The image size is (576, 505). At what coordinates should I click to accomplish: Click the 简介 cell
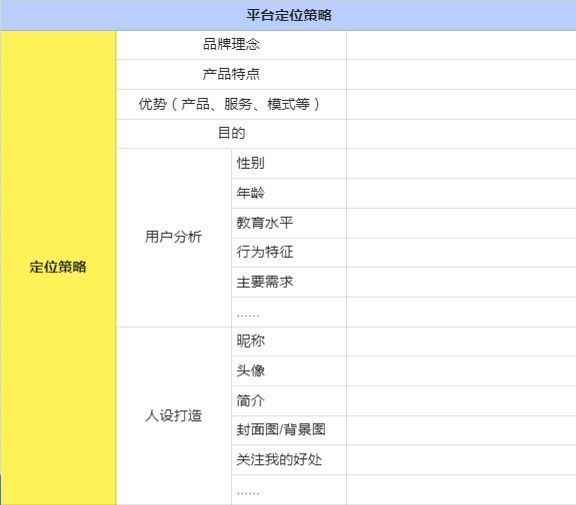pyautogui.click(x=289, y=401)
